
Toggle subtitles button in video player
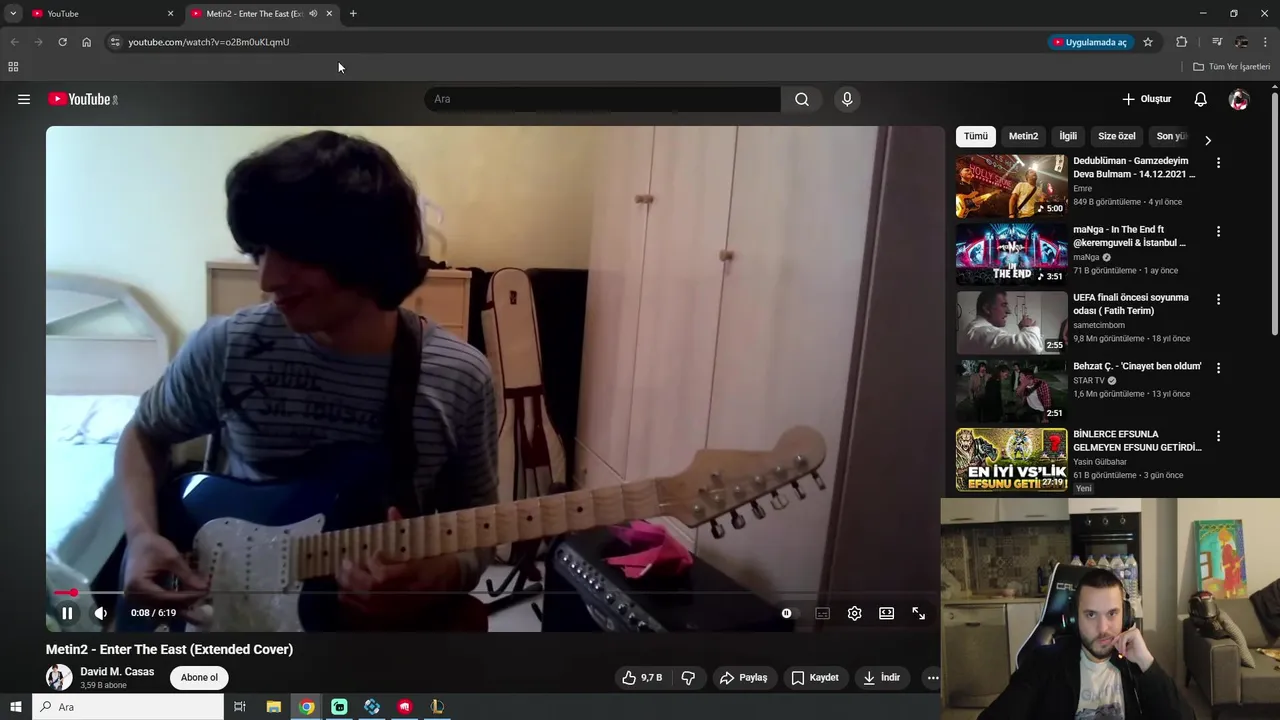pos(822,613)
